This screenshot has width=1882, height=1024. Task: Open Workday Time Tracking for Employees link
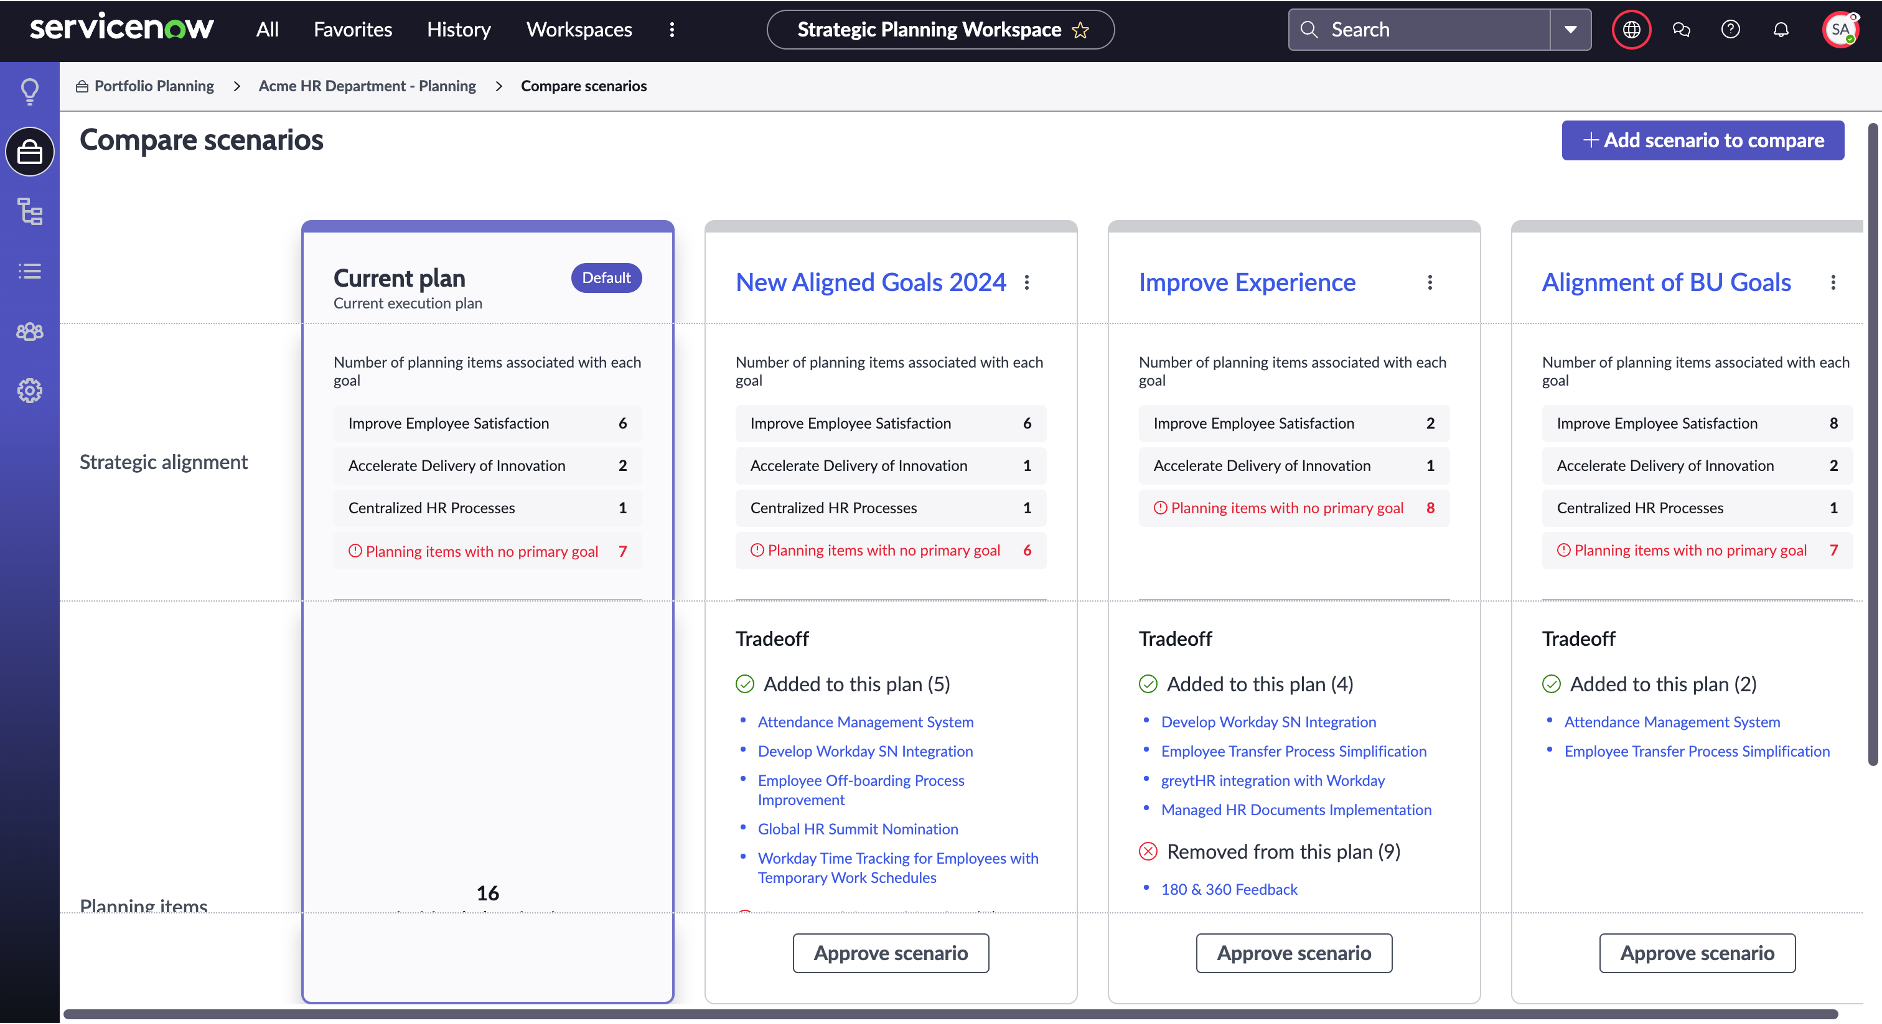coord(897,868)
